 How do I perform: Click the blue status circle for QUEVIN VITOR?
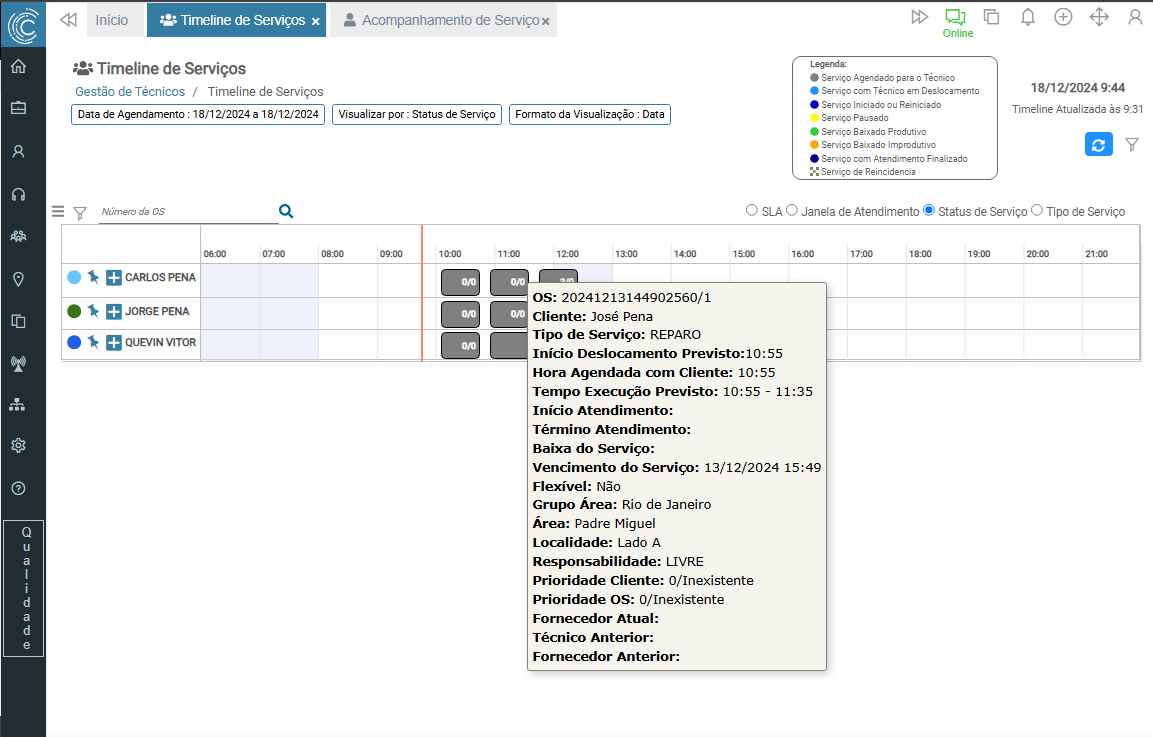click(x=74, y=343)
